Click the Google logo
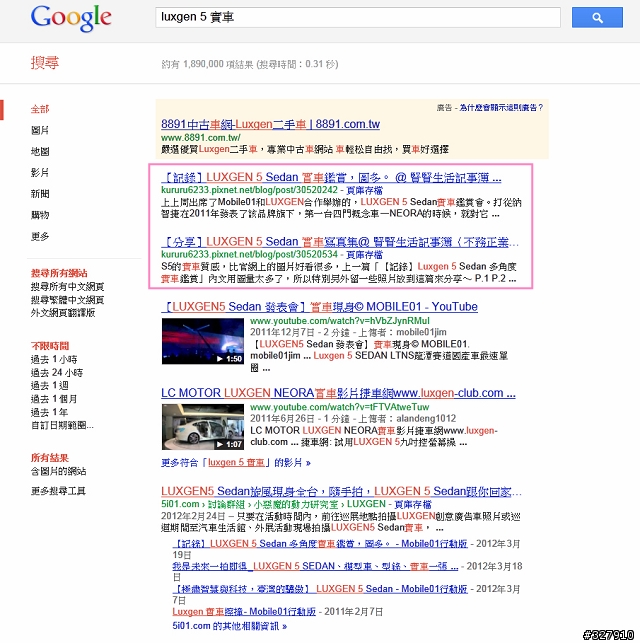The width and height of the screenshot is (640, 643). tap(71, 18)
